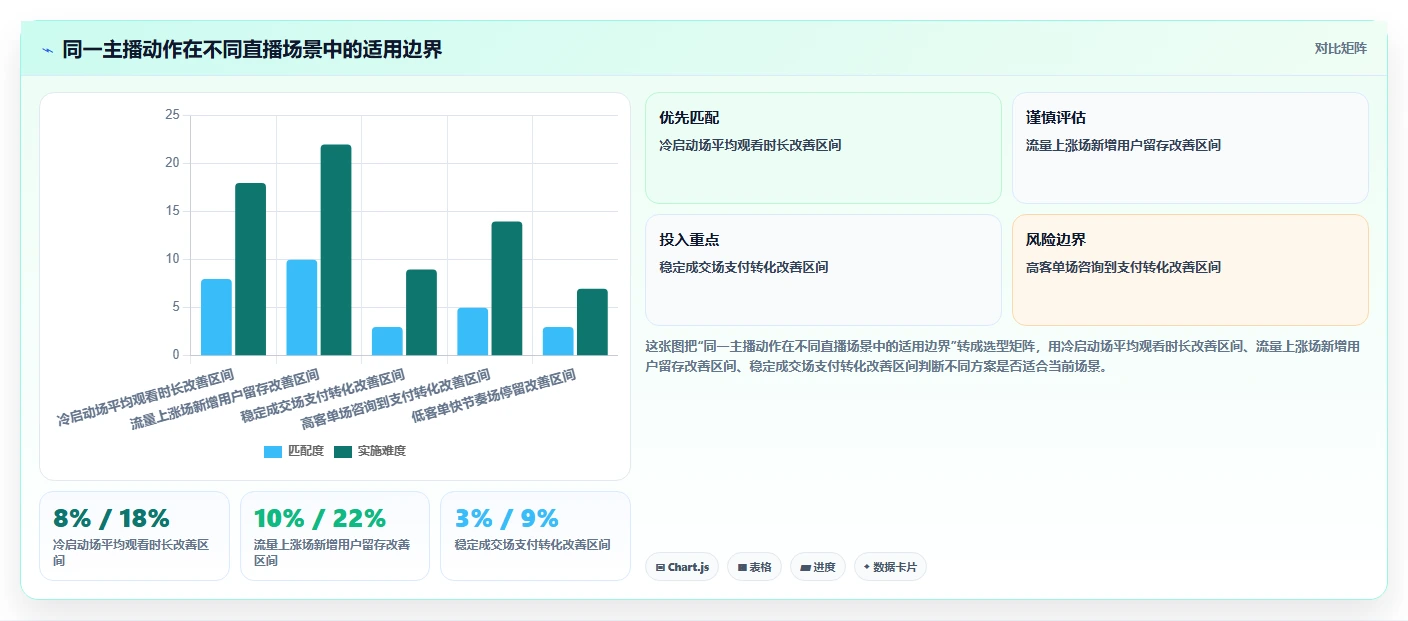Screen dimensions: 1408x621
Task: Click 冷启动场平均观看时长改善区间 text in 优先匹配 card
Action: point(750,145)
